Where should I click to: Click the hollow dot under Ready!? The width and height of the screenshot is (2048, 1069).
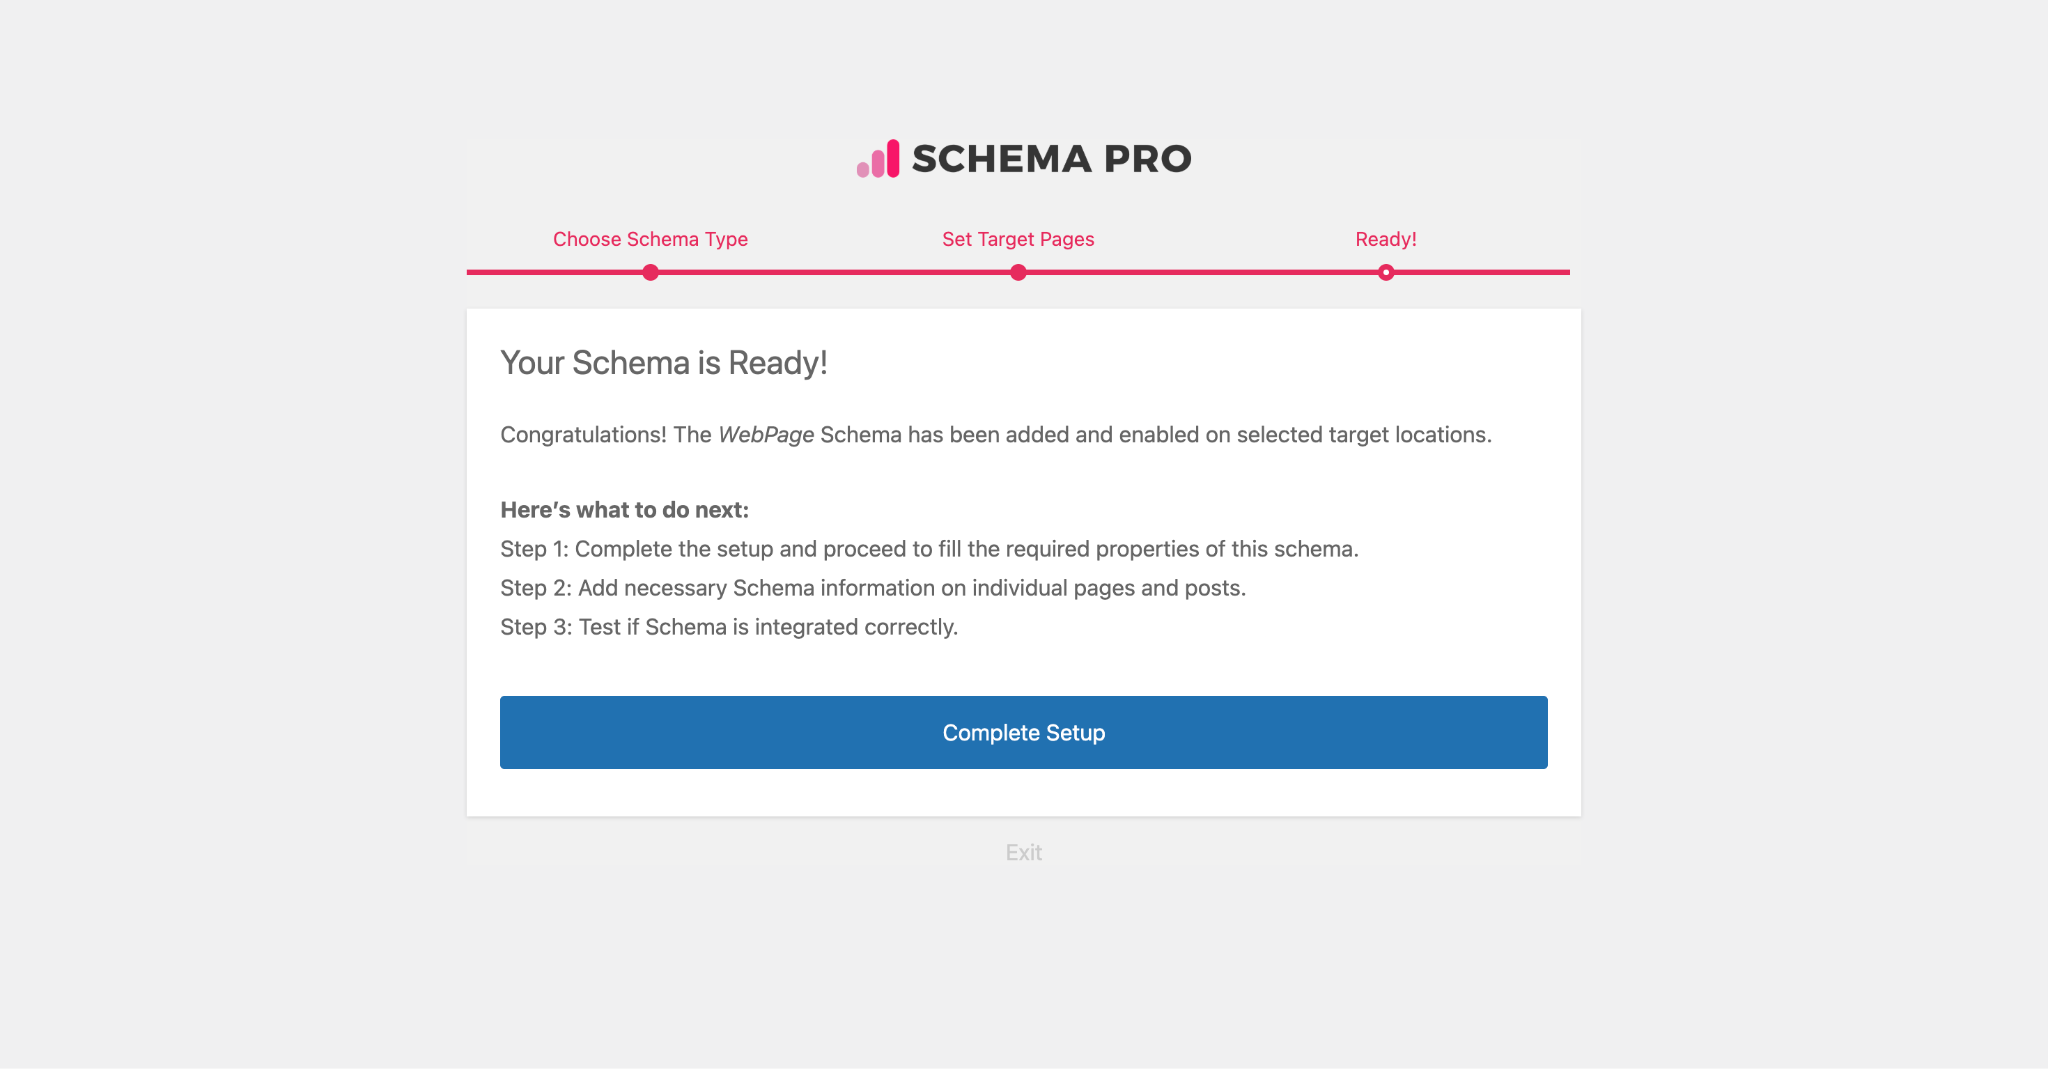1386,272
